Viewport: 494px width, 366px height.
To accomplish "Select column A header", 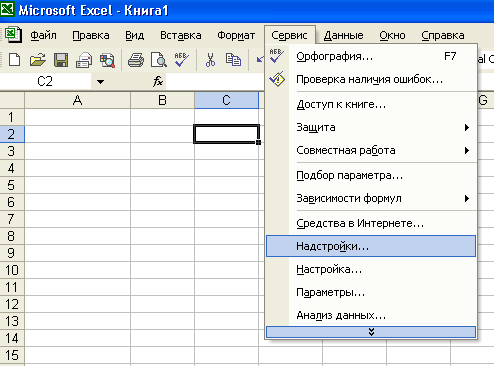I will [77, 100].
